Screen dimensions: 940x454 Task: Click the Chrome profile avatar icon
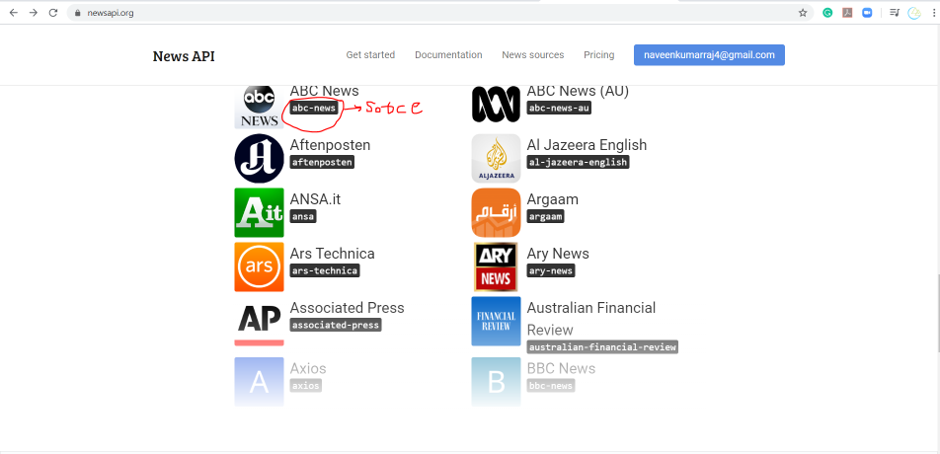pos(914,13)
